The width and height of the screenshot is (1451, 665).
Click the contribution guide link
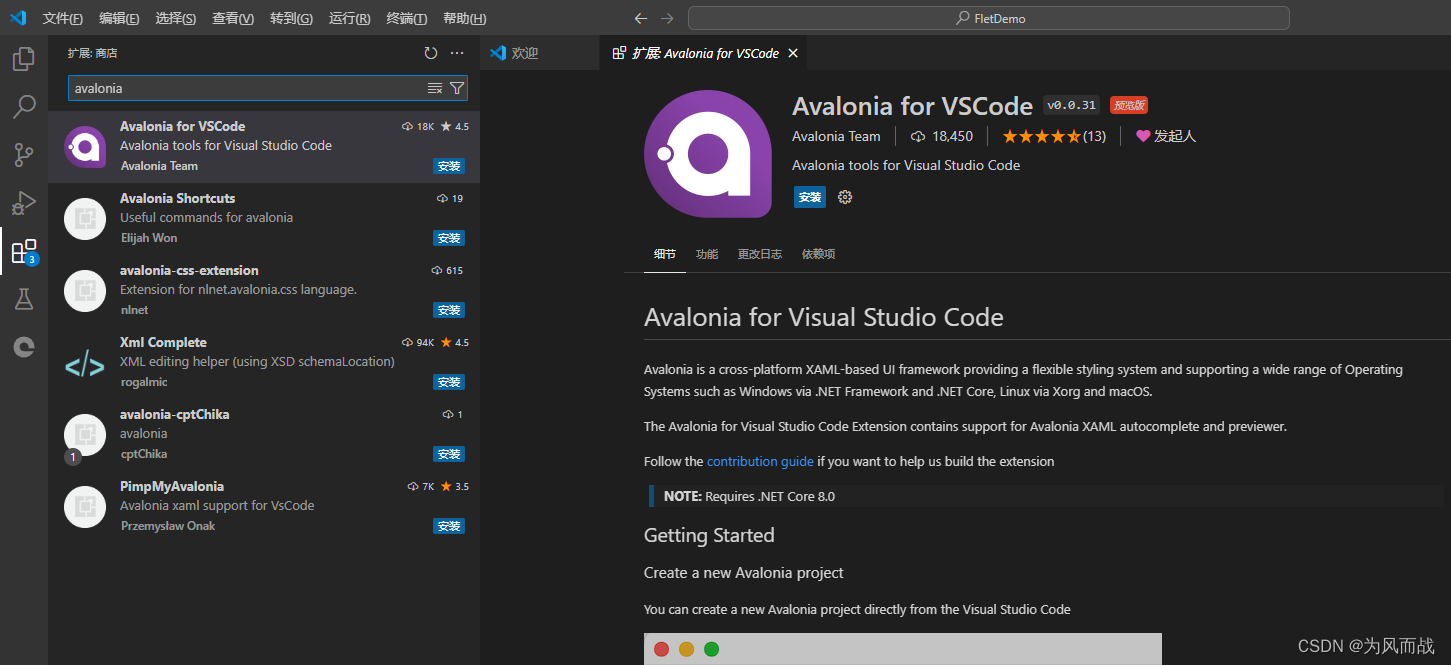click(x=760, y=461)
